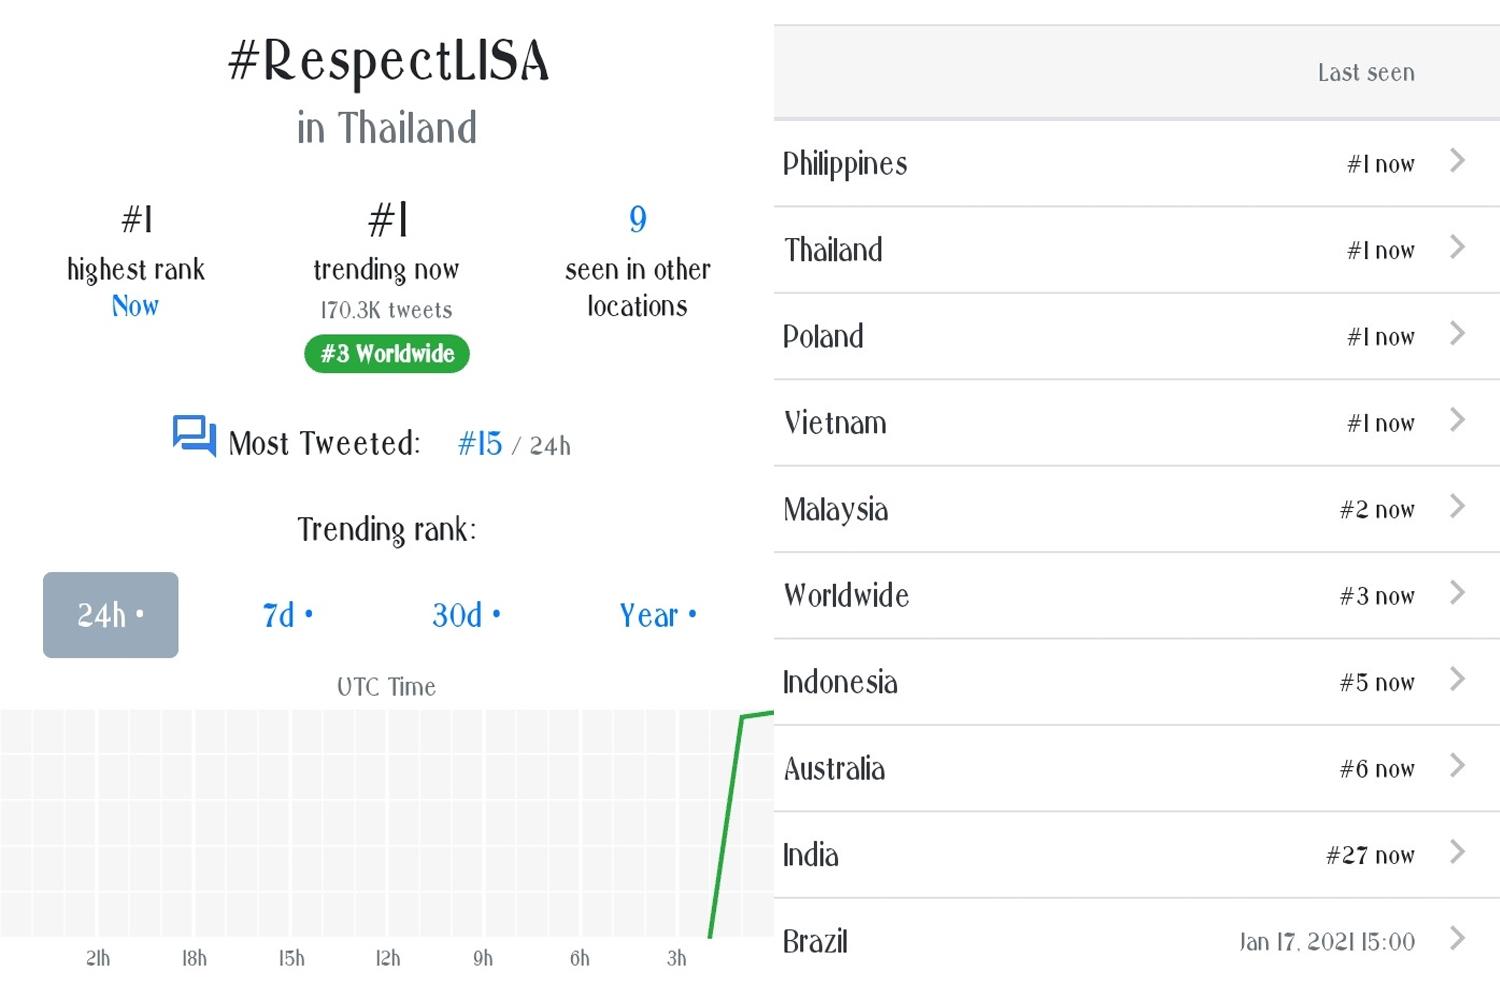Image resolution: width=1500 pixels, height=1000 pixels.
Task: Click the Brazil row chevron icon
Action: click(1457, 938)
